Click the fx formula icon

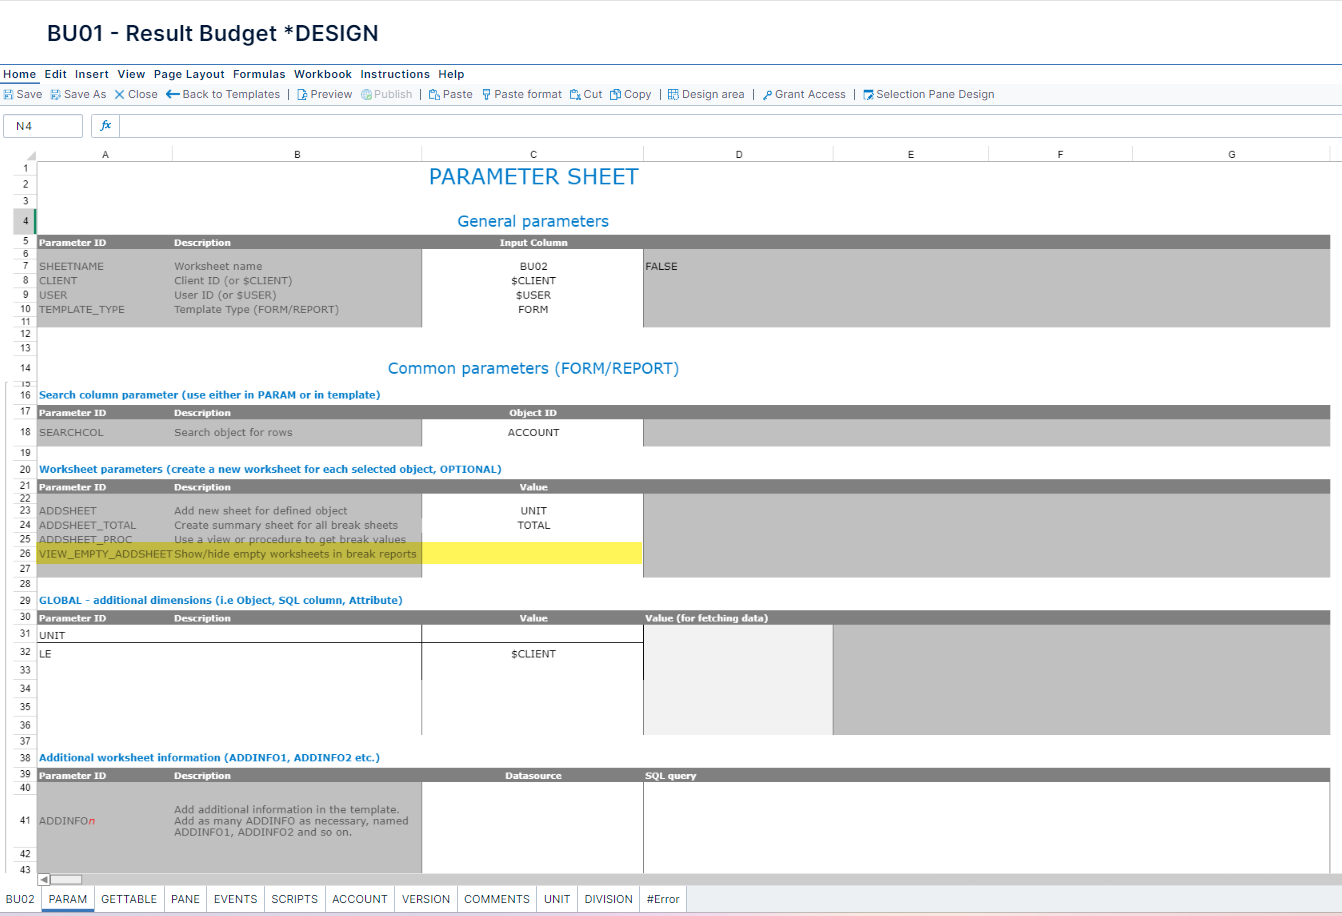pyautogui.click(x=105, y=125)
